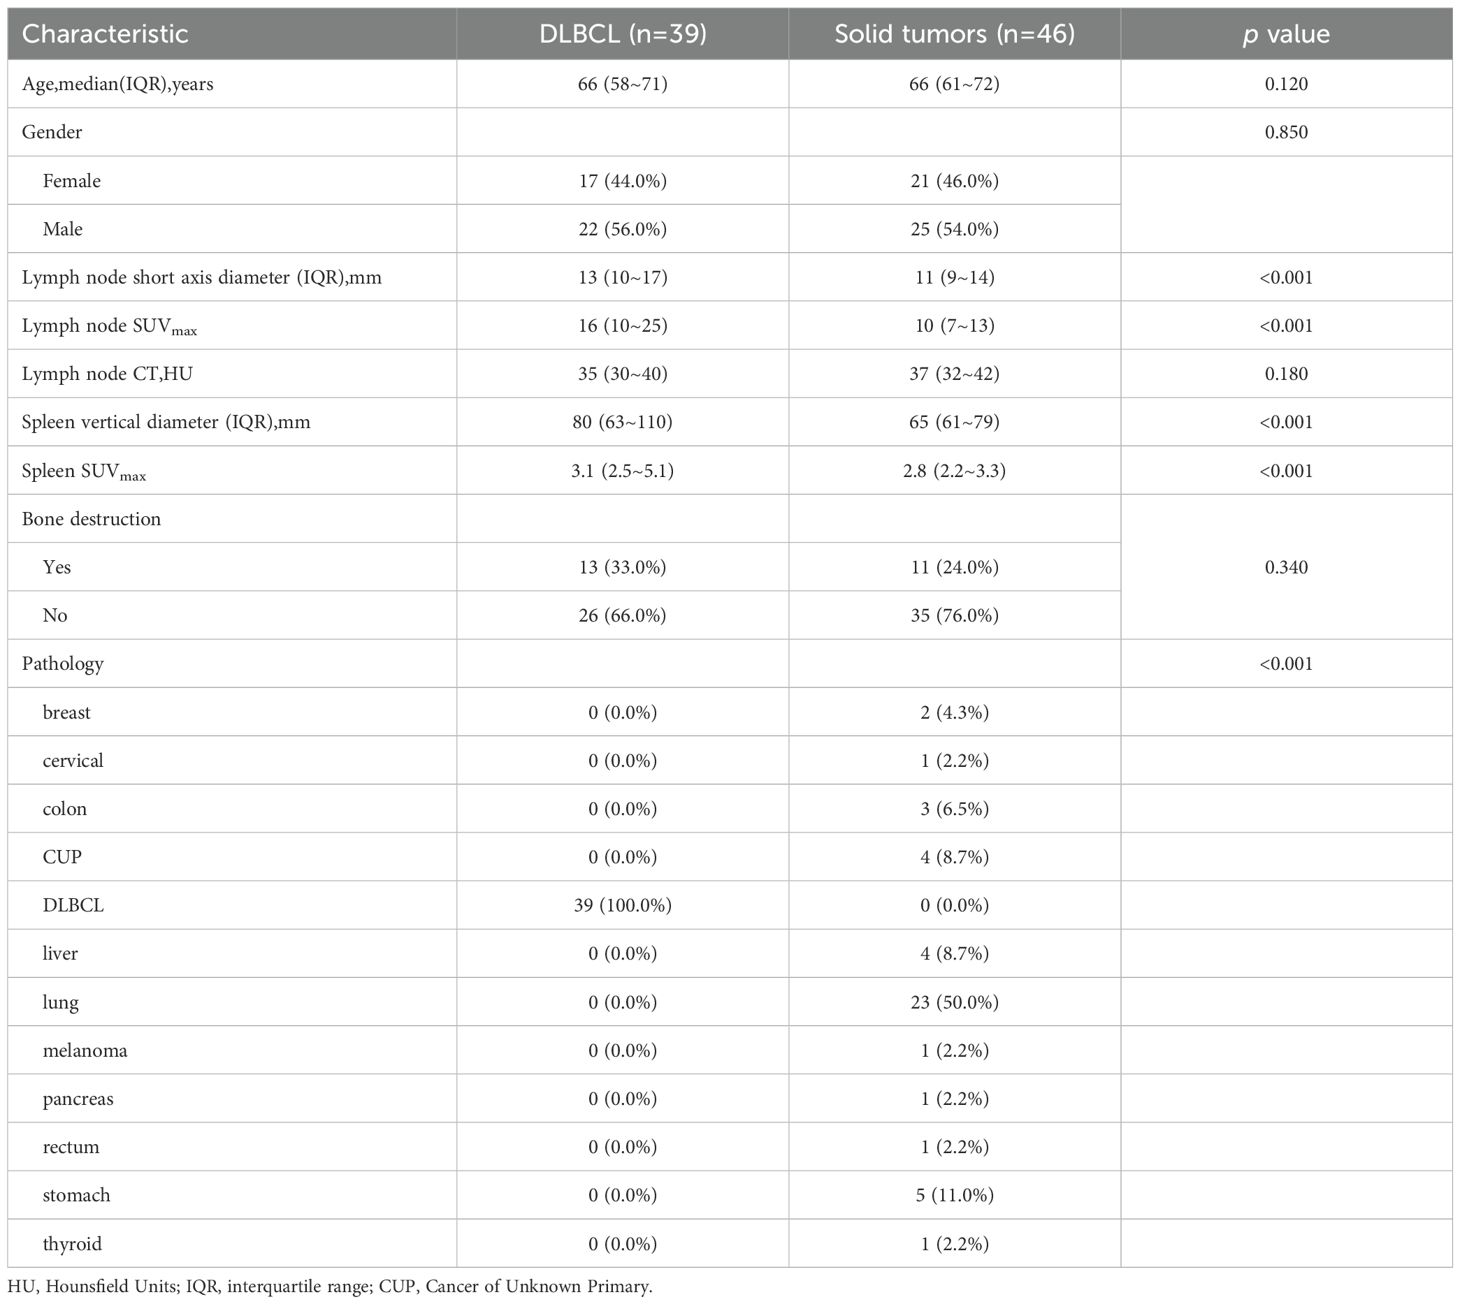Select the Bone destruction p value 0.340
This screenshot has height=1304, width=1460.
pos(1286,567)
